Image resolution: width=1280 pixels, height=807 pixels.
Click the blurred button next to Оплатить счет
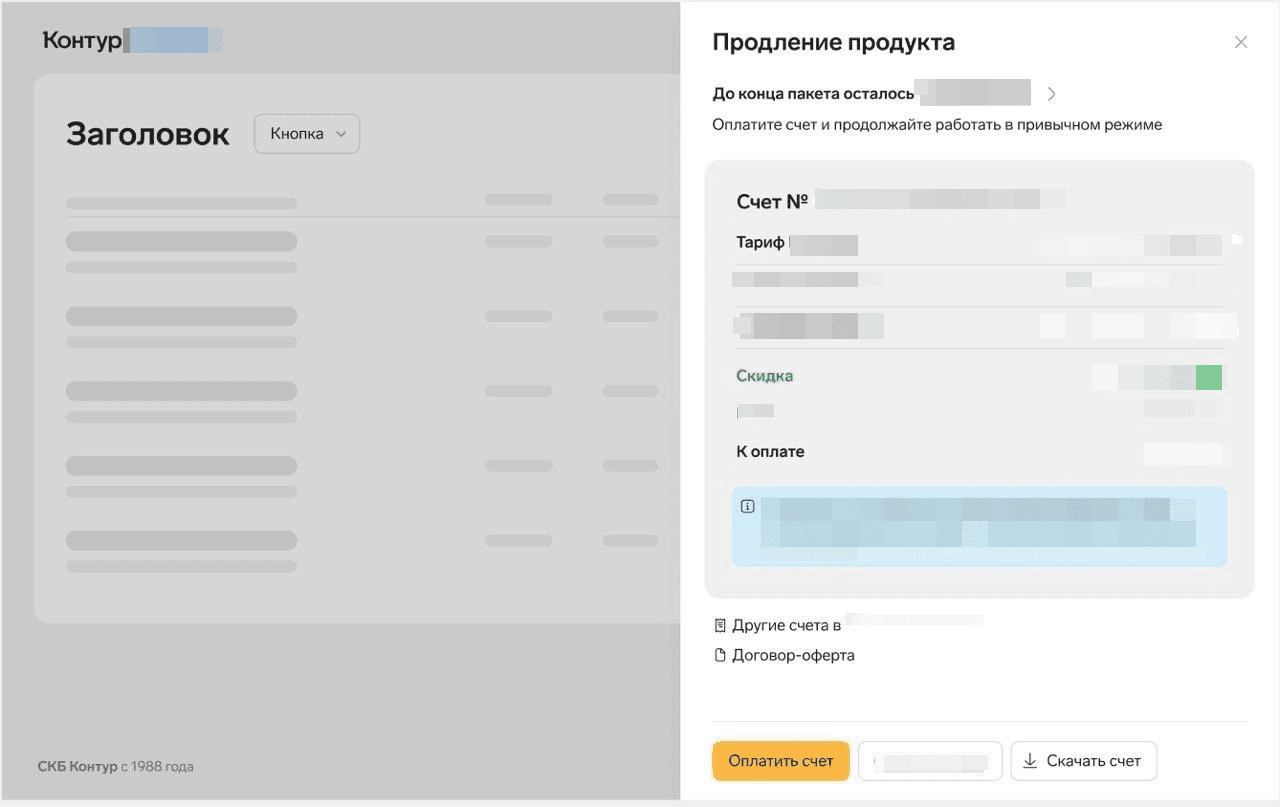(930, 761)
